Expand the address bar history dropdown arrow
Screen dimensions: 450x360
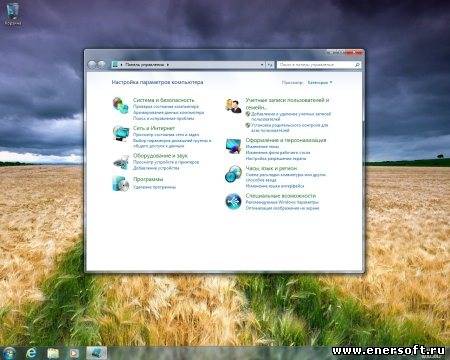[x=262, y=65]
